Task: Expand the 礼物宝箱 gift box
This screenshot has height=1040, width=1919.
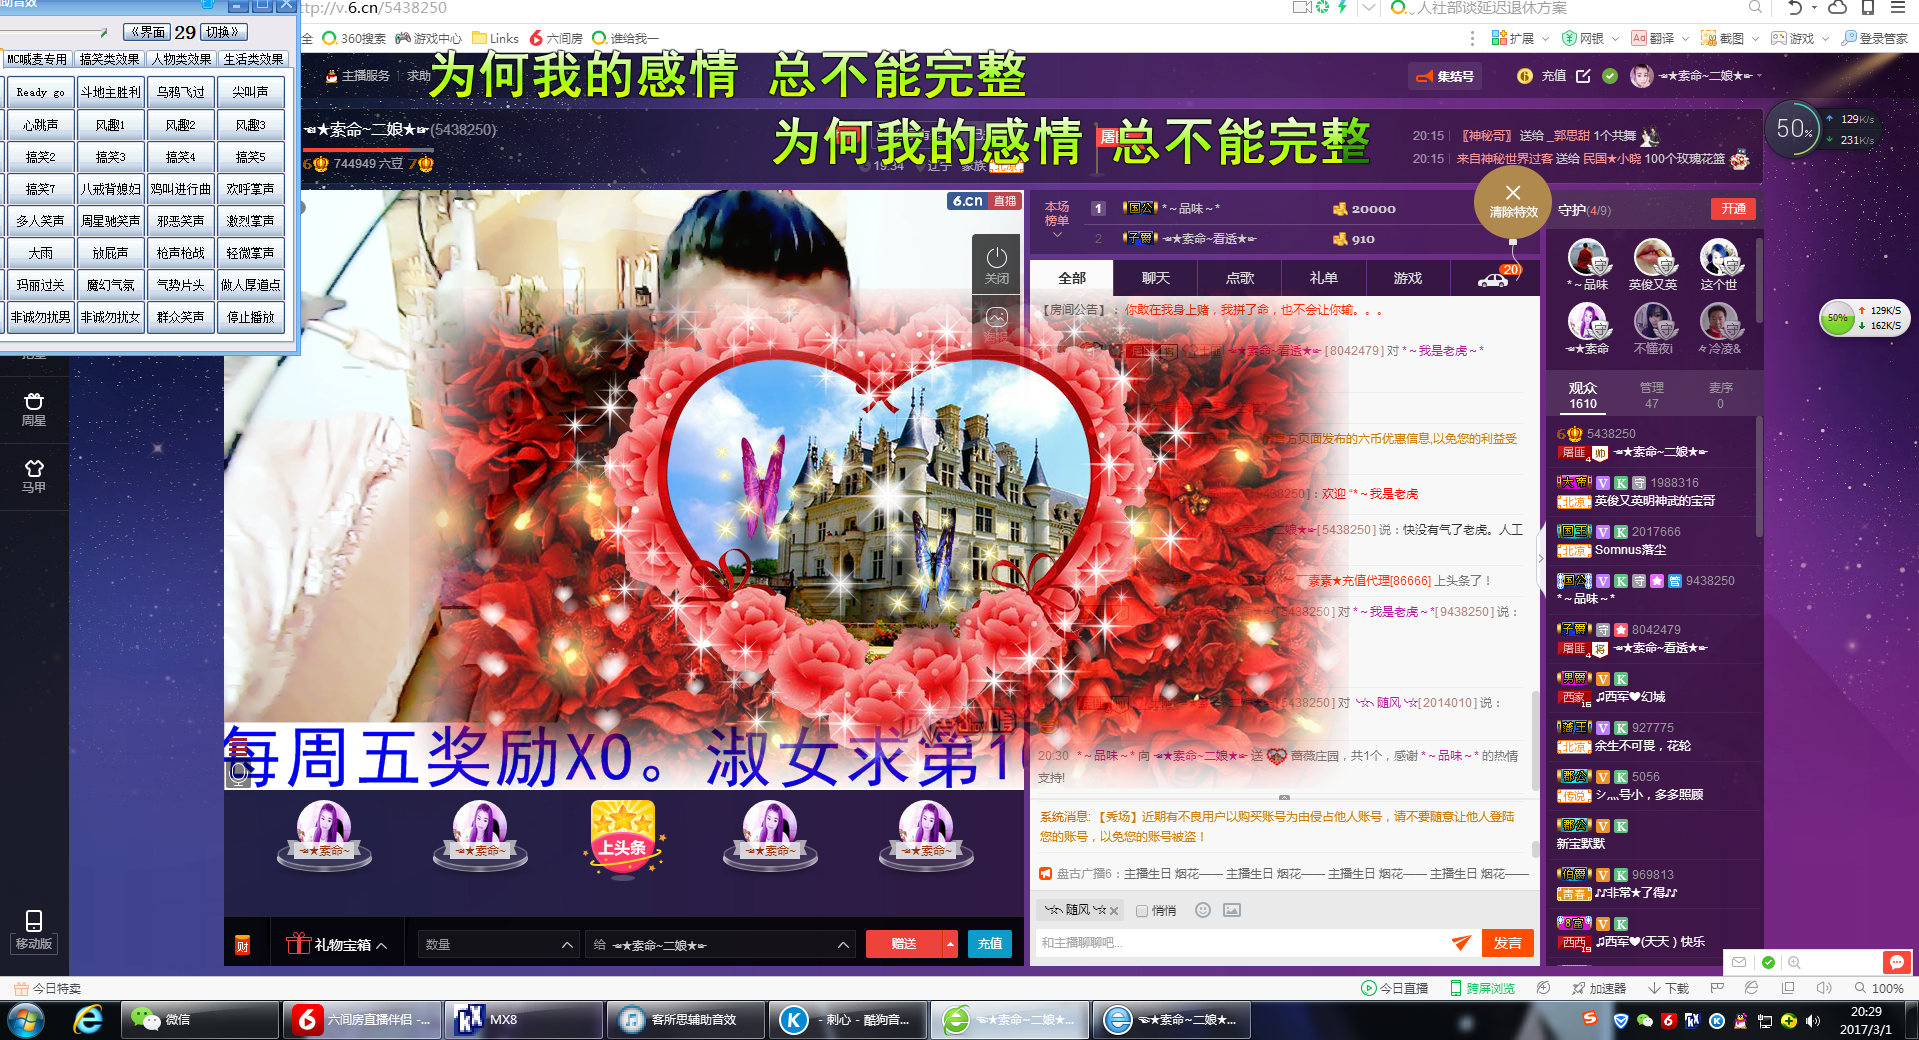Action: click(x=337, y=944)
